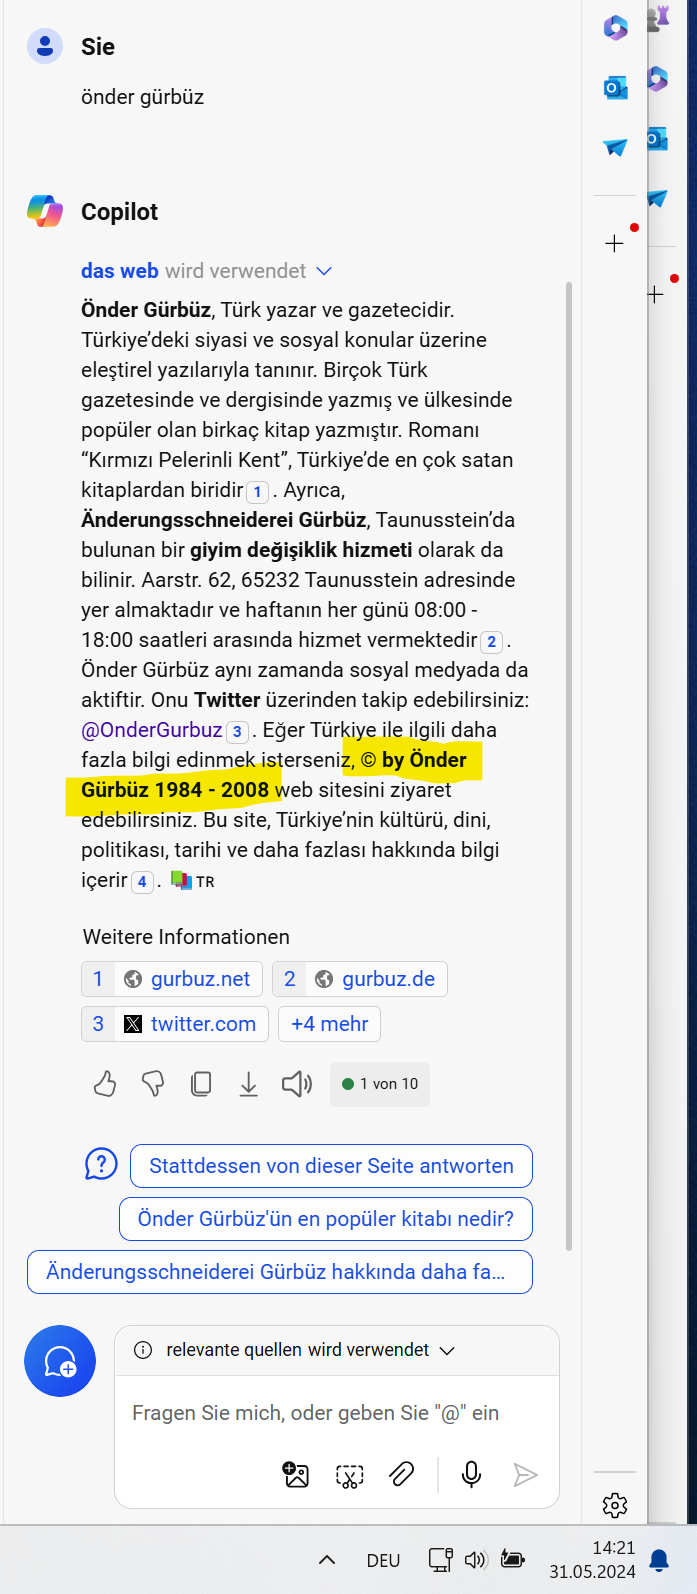Open the twitter.com source link
The width and height of the screenshot is (697, 1594).
coord(175,1024)
